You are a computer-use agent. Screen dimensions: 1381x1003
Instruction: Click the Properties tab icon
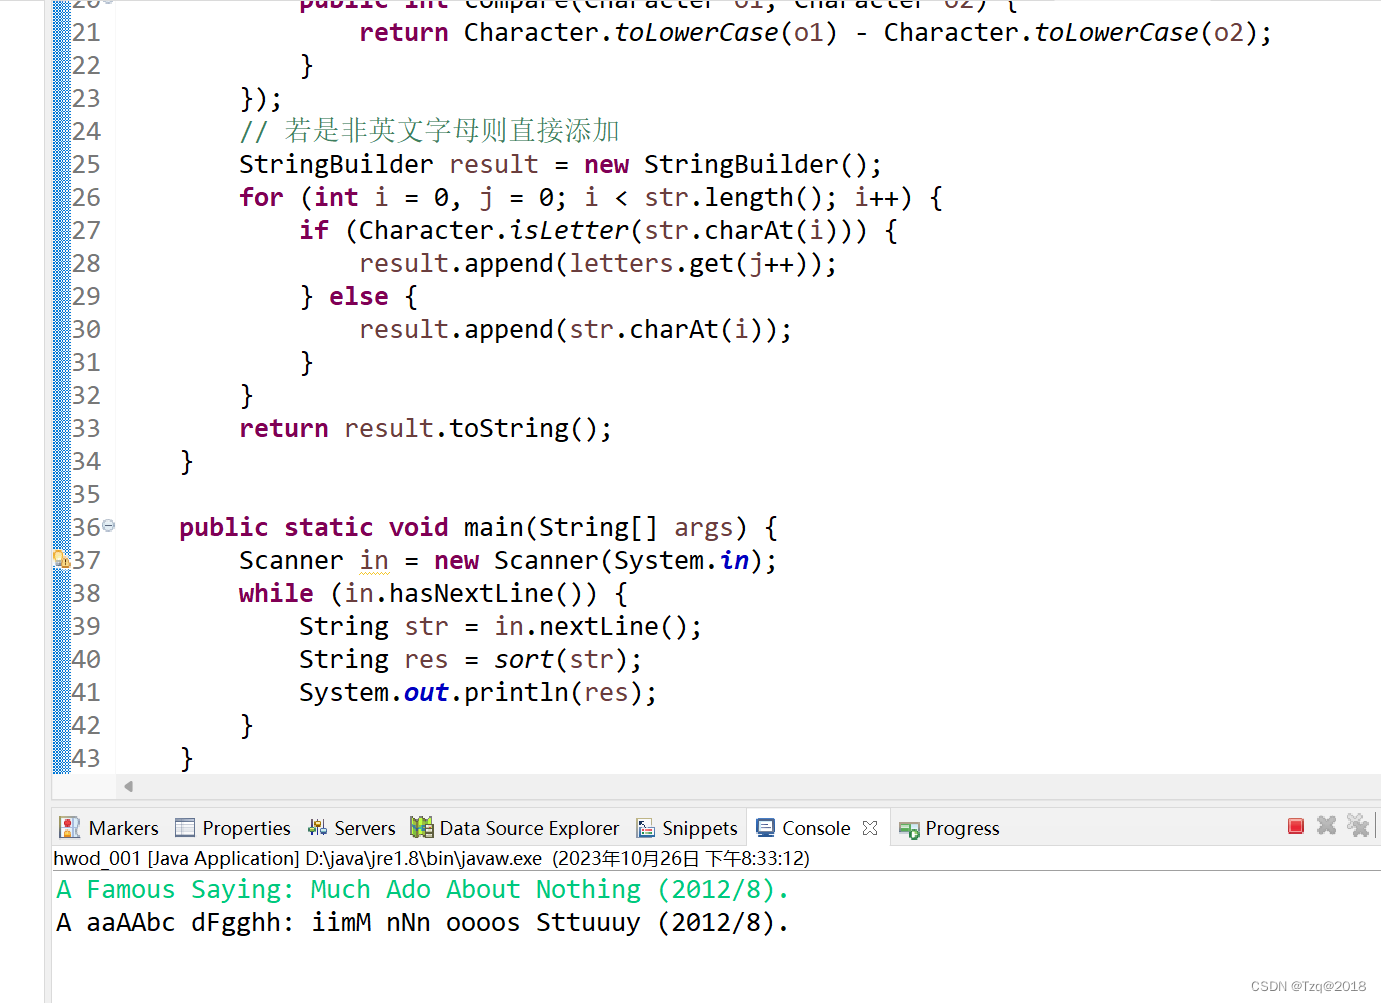[x=185, y=827]
